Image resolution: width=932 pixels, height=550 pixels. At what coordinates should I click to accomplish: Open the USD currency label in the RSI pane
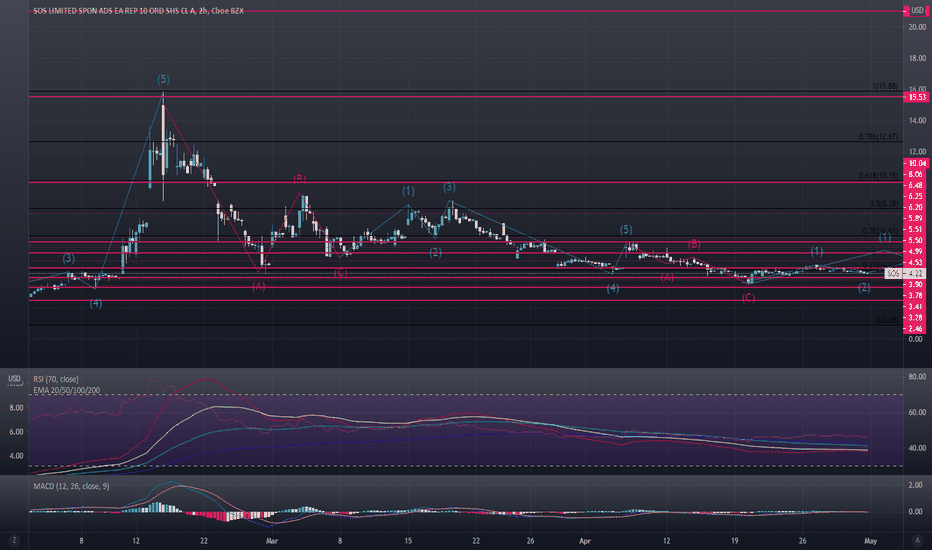pos(14,379)
